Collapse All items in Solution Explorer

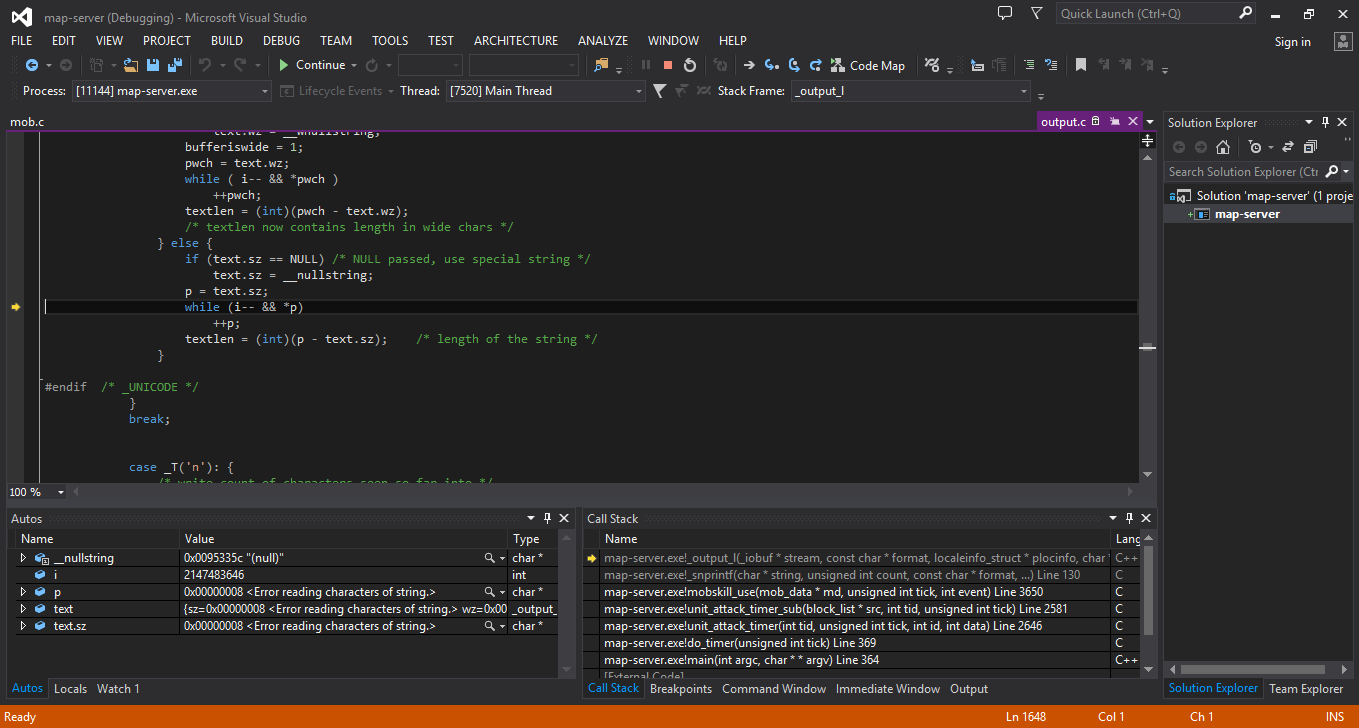pyautogui.click(x=1310, y=147)
